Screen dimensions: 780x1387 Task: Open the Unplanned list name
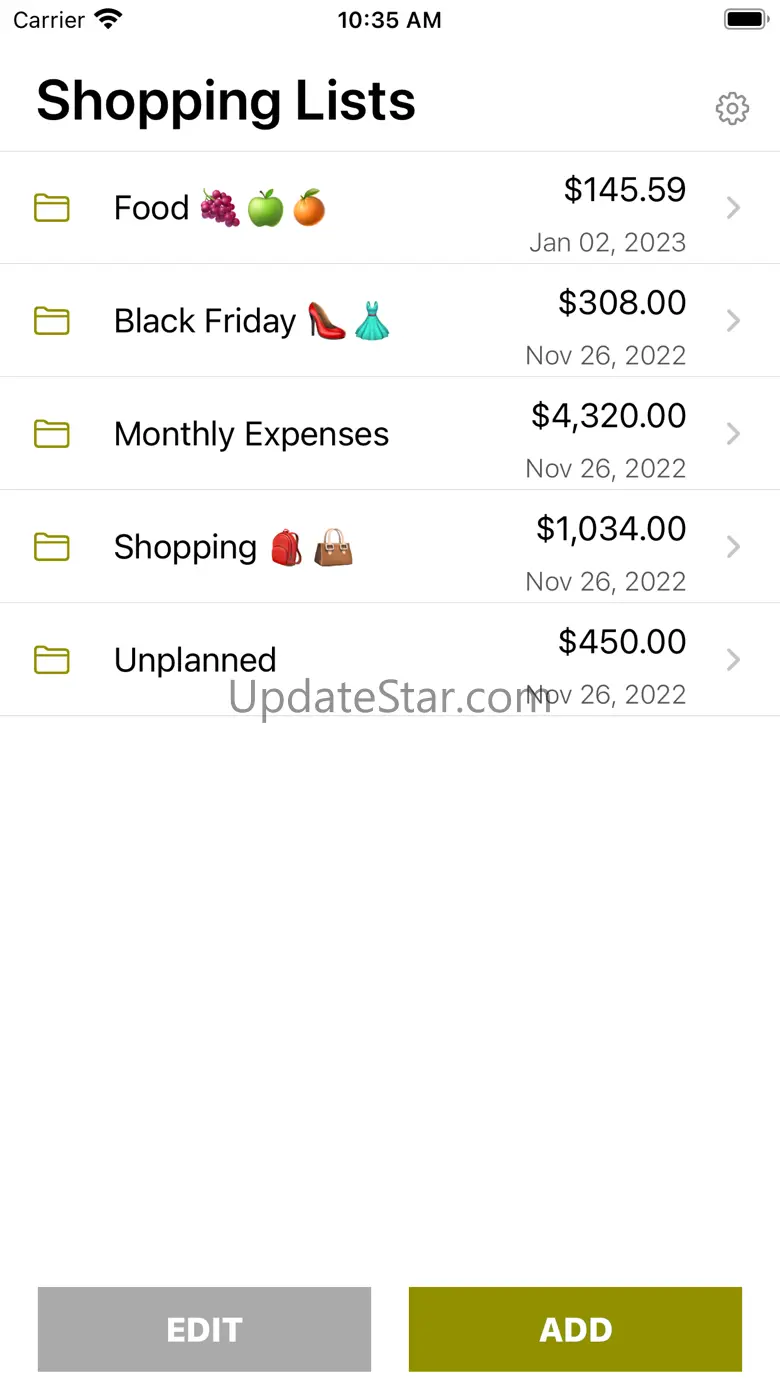pyautogui.click(x=195, y=660)
